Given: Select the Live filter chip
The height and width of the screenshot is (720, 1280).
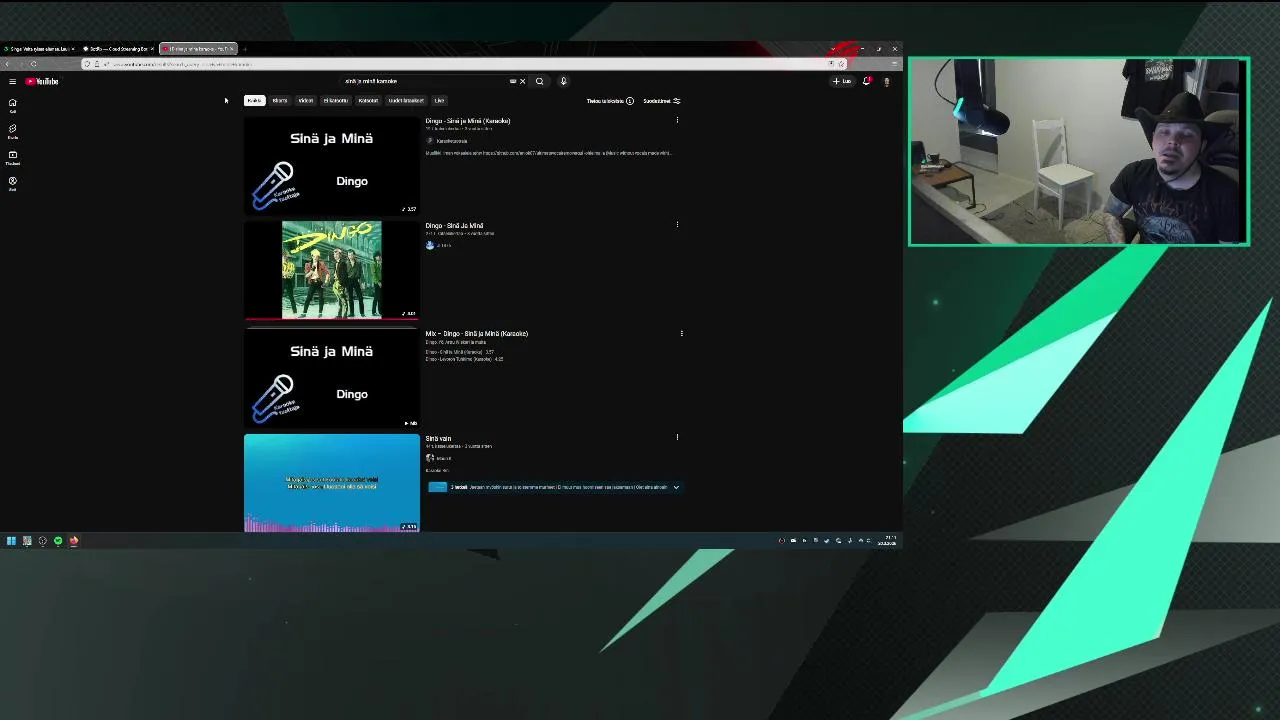Looking at the screenshot, I should pos(439,100).
